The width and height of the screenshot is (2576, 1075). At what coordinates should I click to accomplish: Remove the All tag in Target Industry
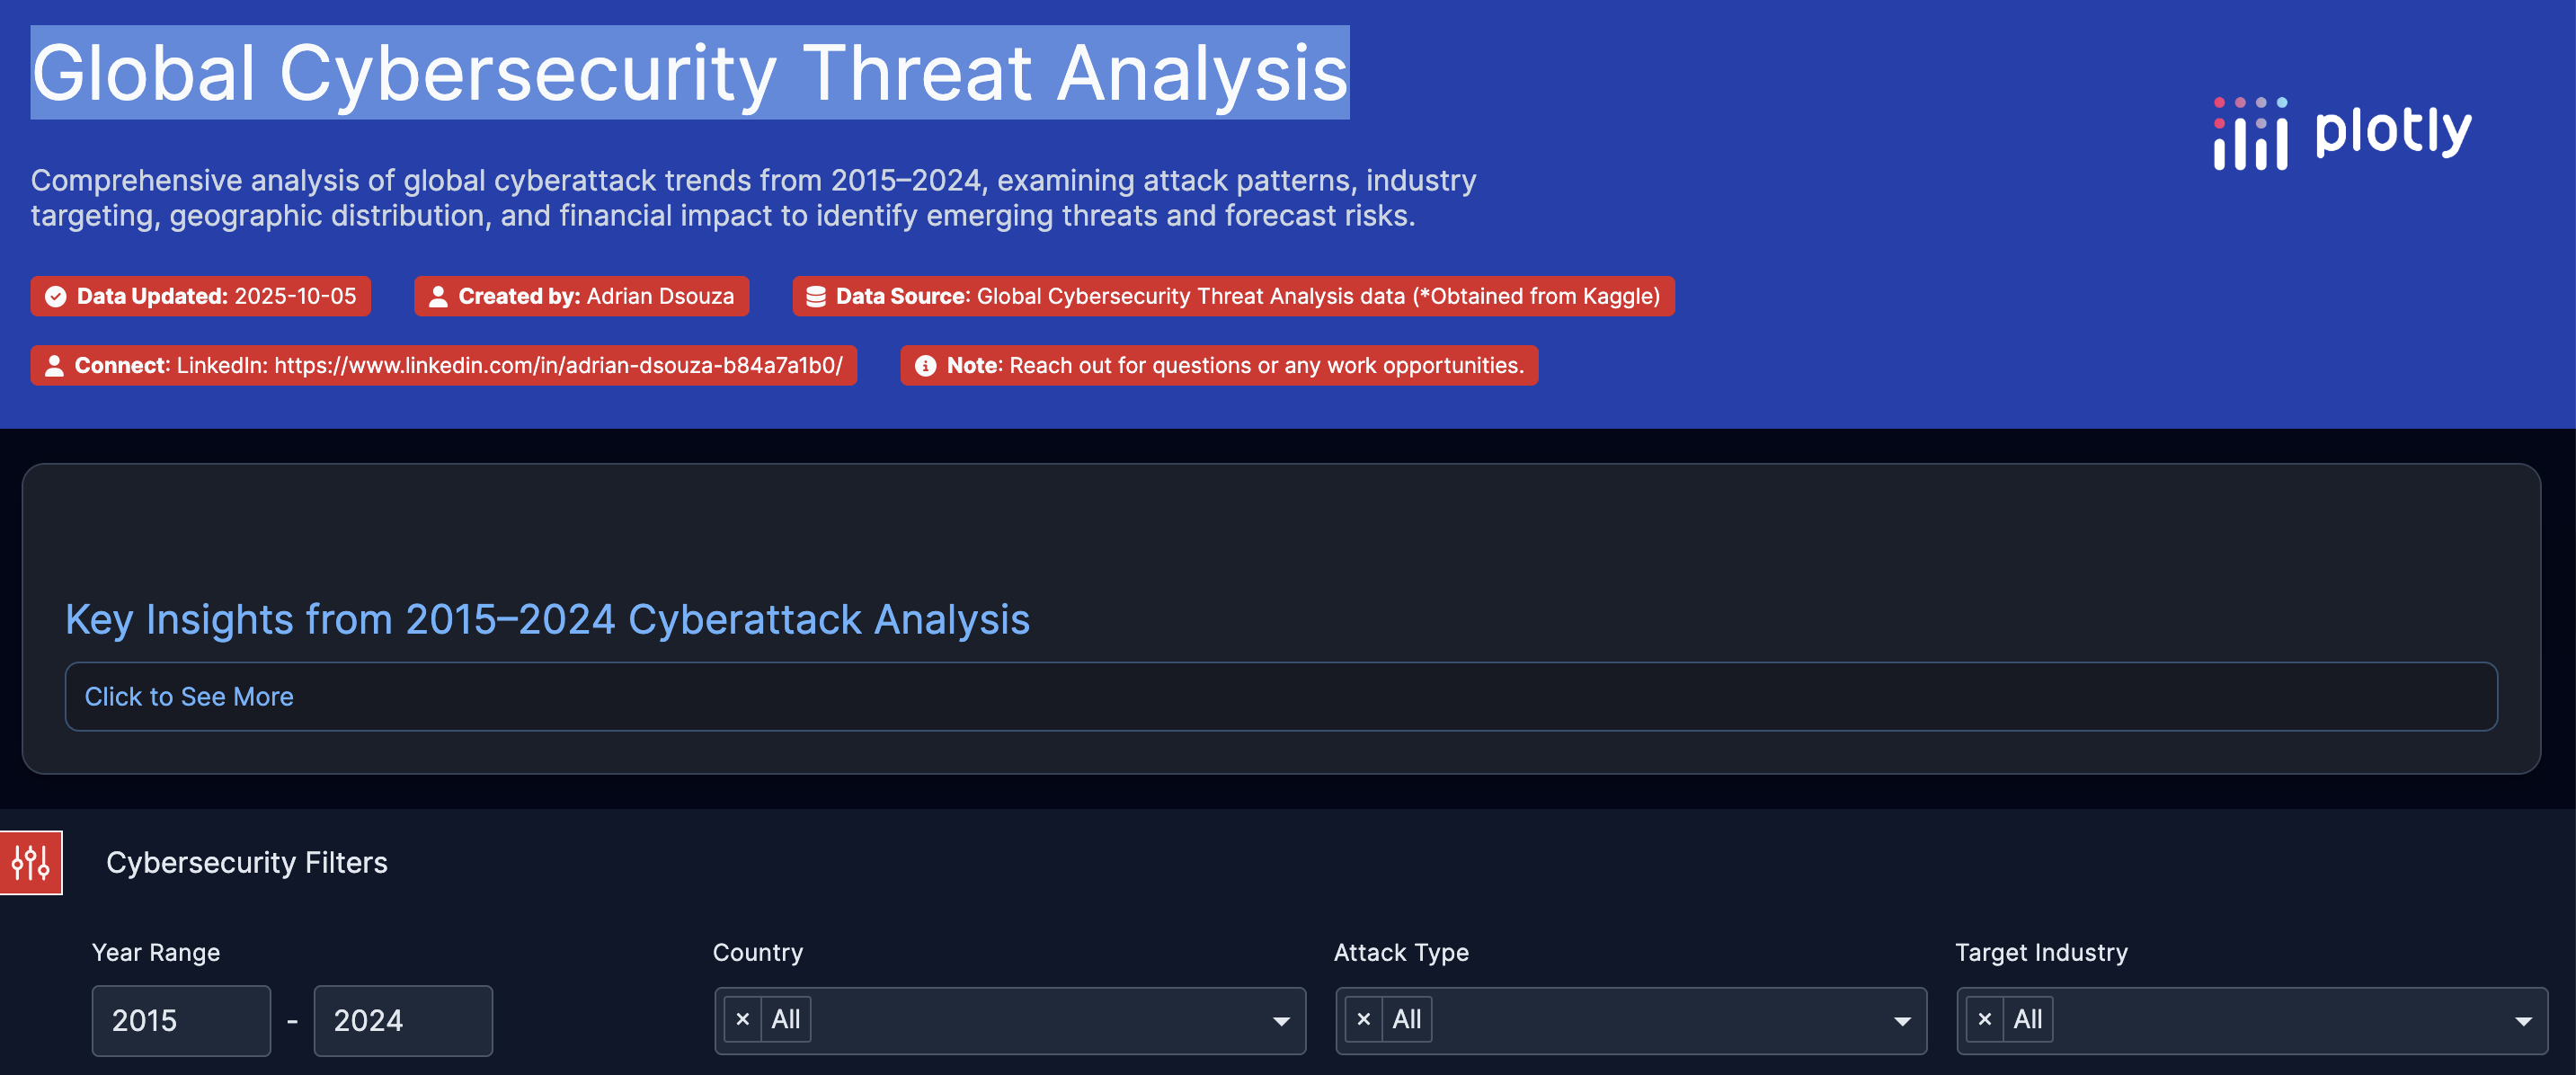point(1984,1019)
